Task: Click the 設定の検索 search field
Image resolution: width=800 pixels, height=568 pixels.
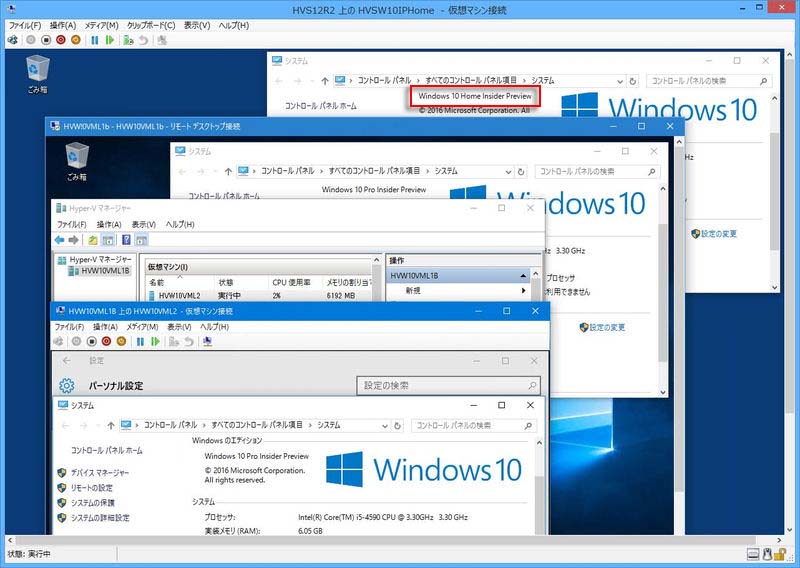Action: 448,385
